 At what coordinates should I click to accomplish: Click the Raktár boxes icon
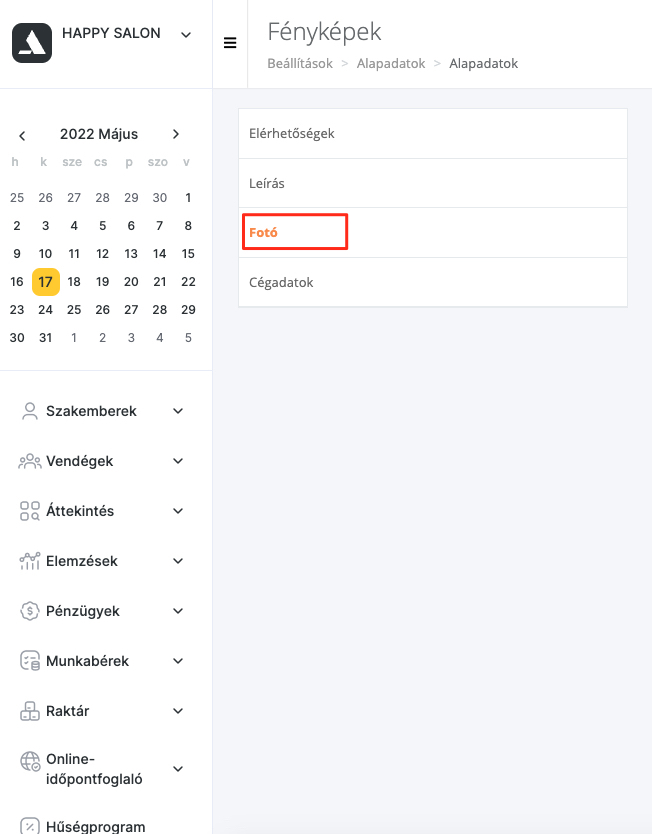coord(30,711)
